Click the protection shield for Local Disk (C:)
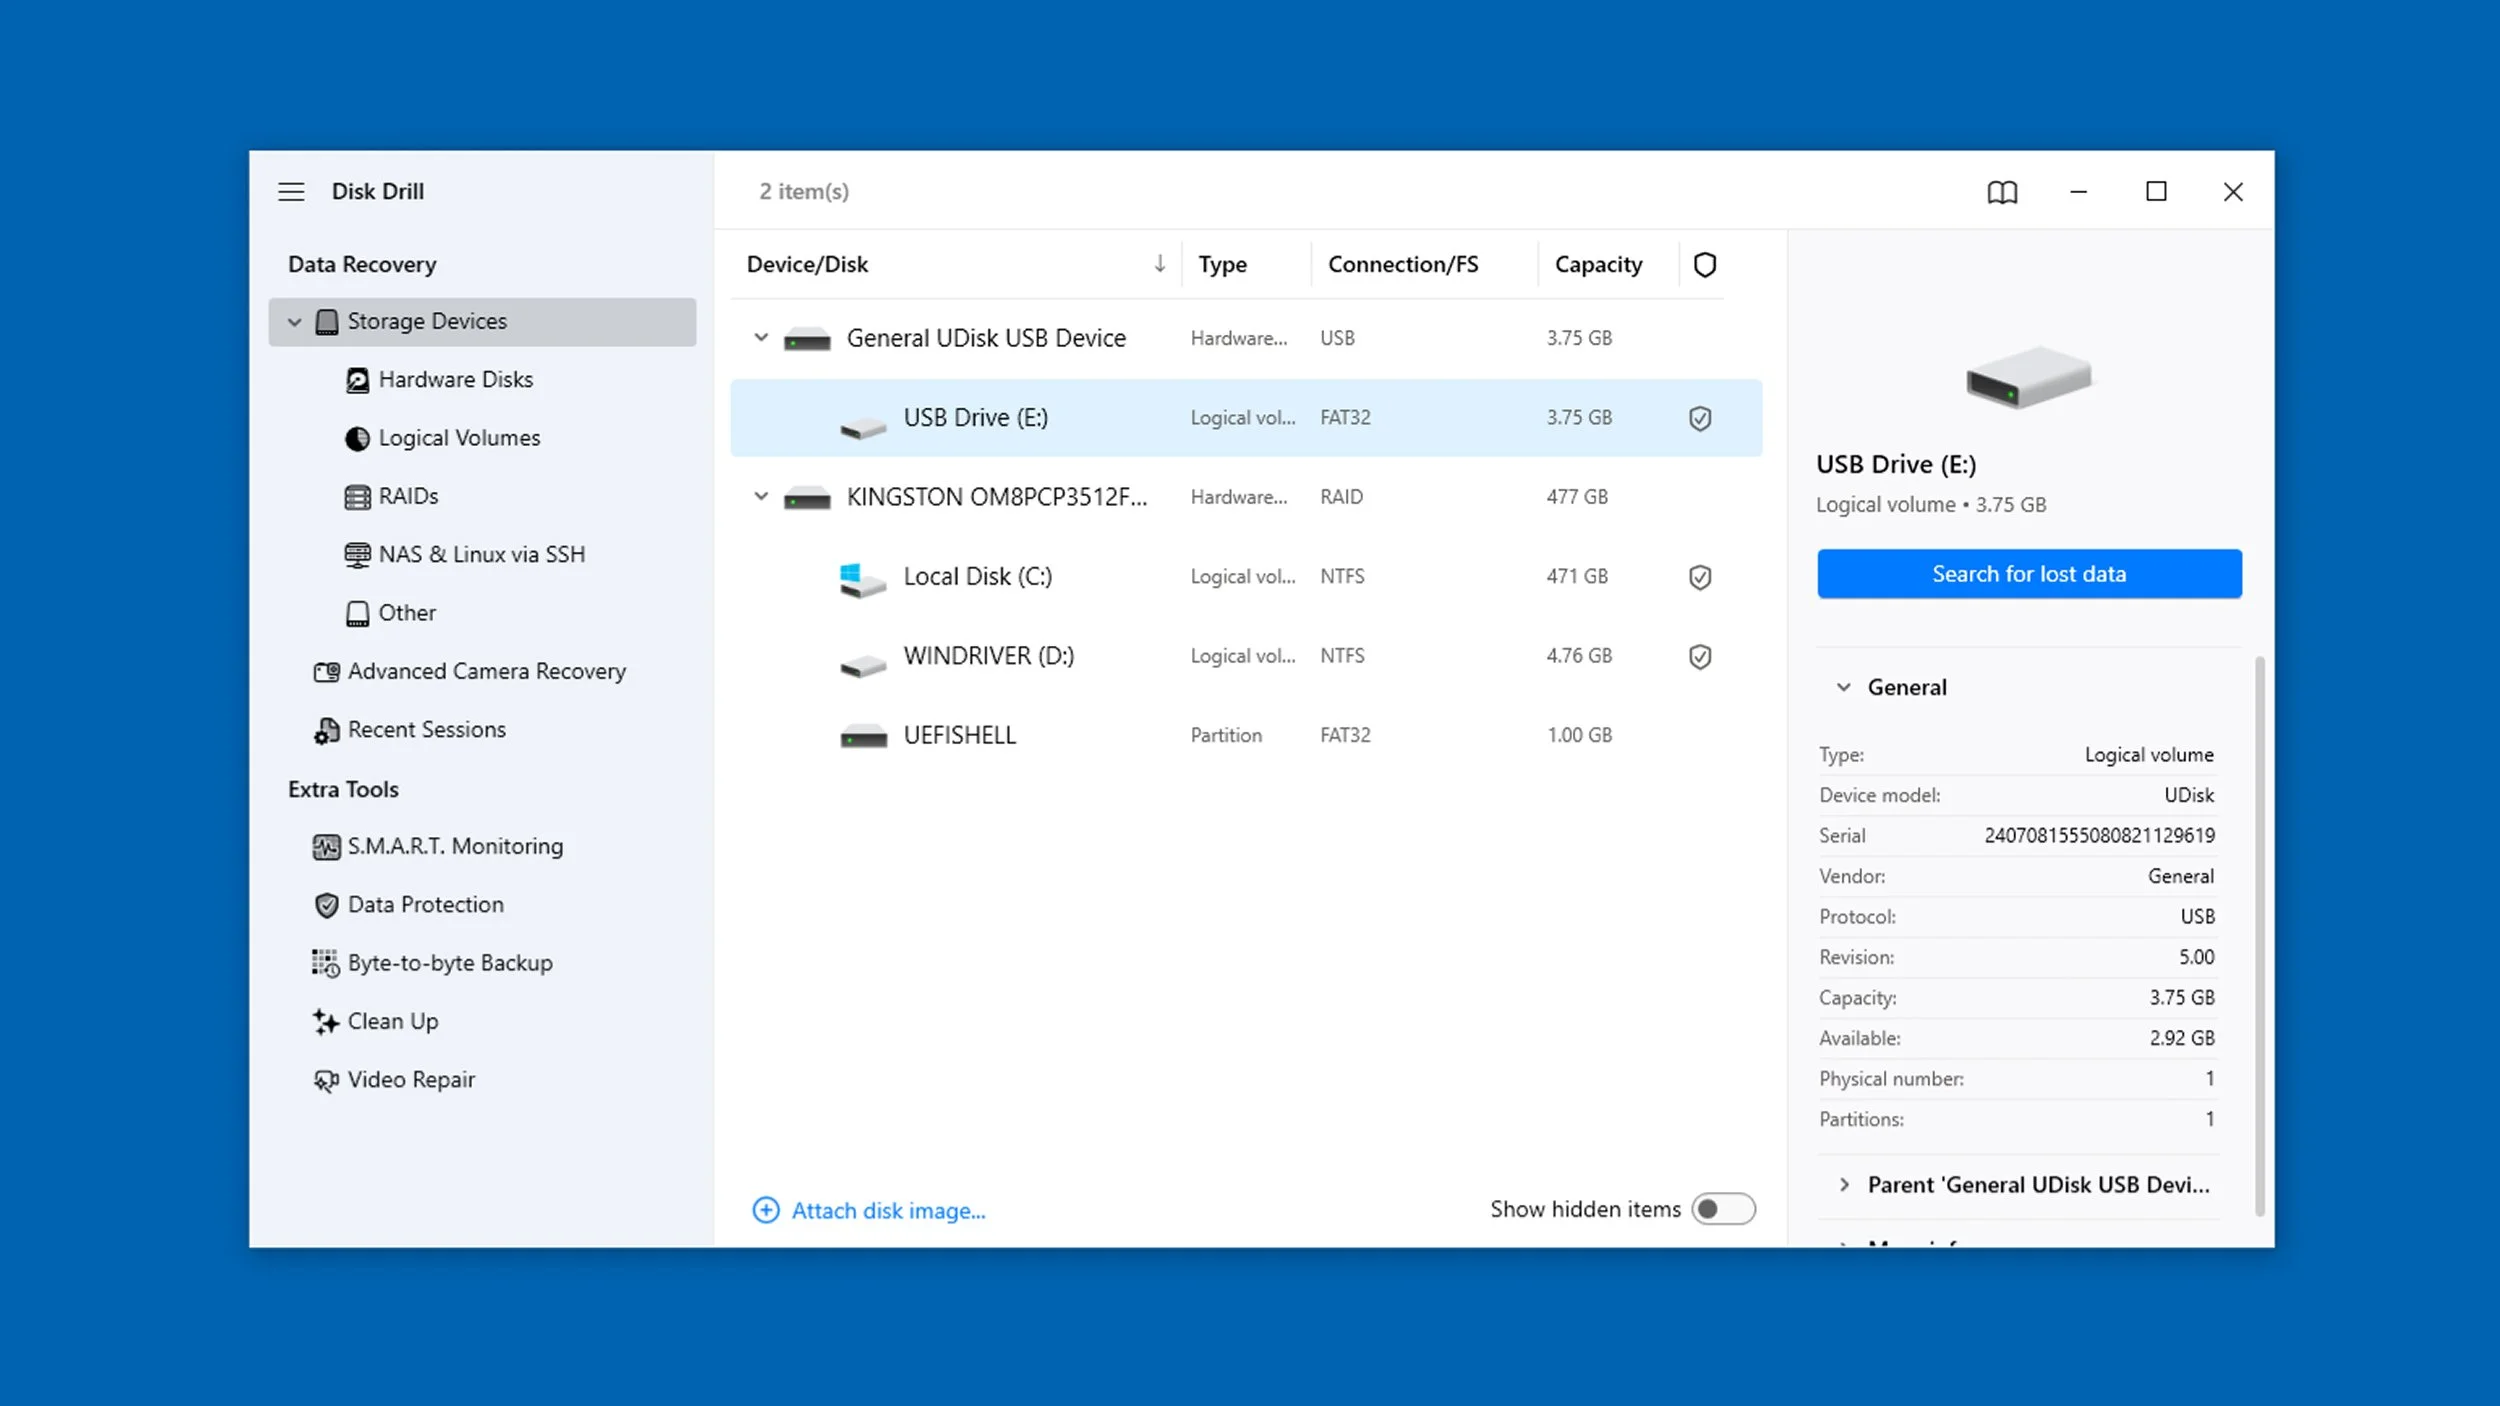This screenshot has height=1406, width=2500. (1700, 577)
